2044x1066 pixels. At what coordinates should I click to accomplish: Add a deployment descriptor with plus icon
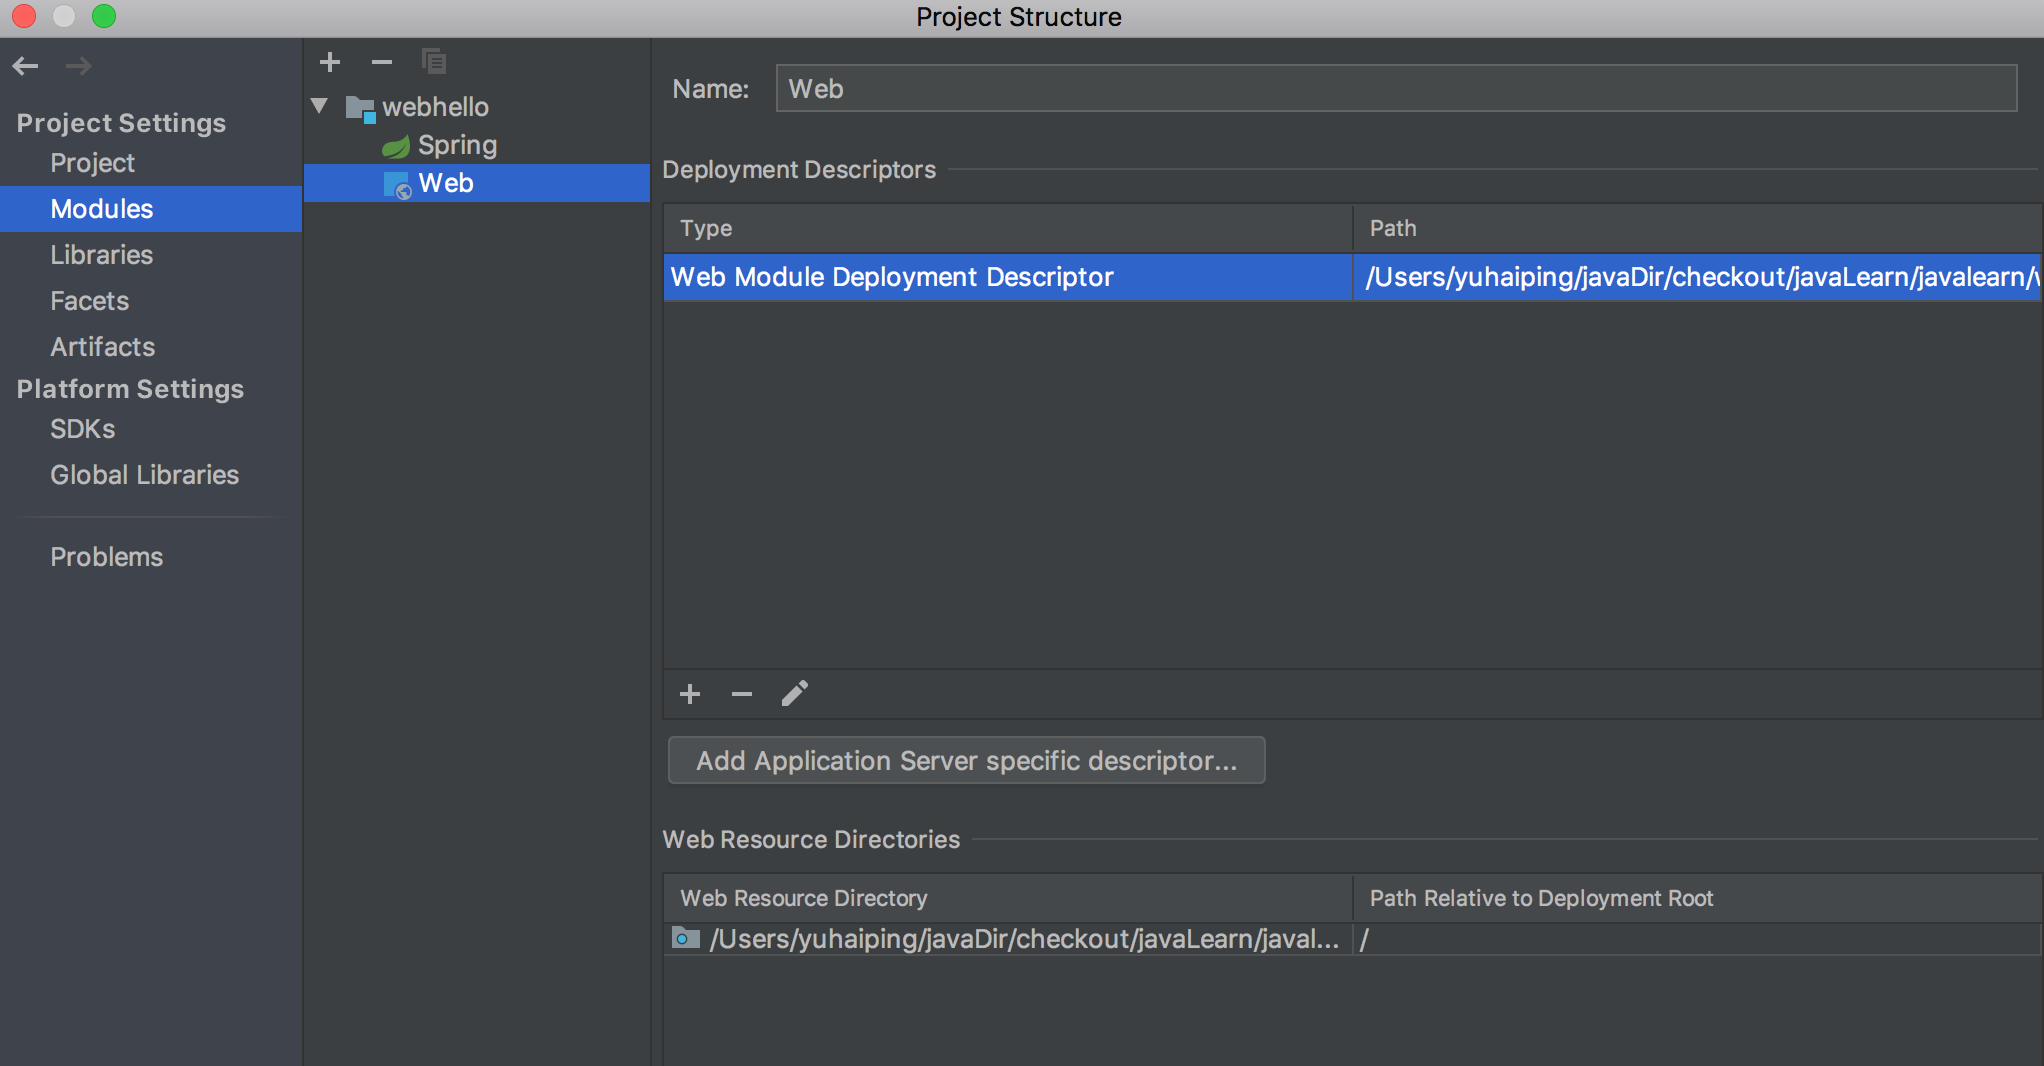[690, 694]
